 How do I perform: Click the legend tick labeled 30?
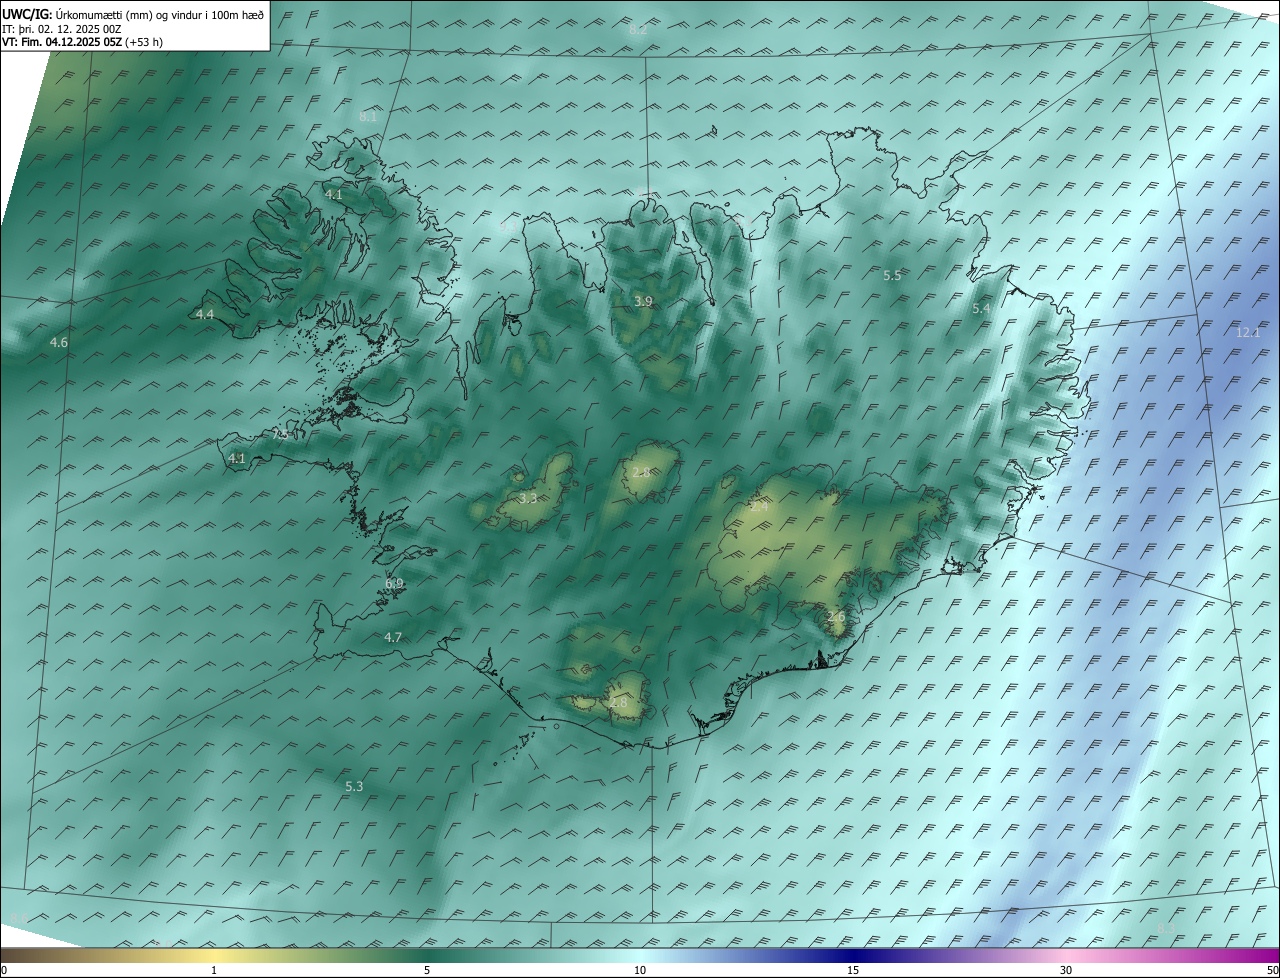click(1066, 971)
